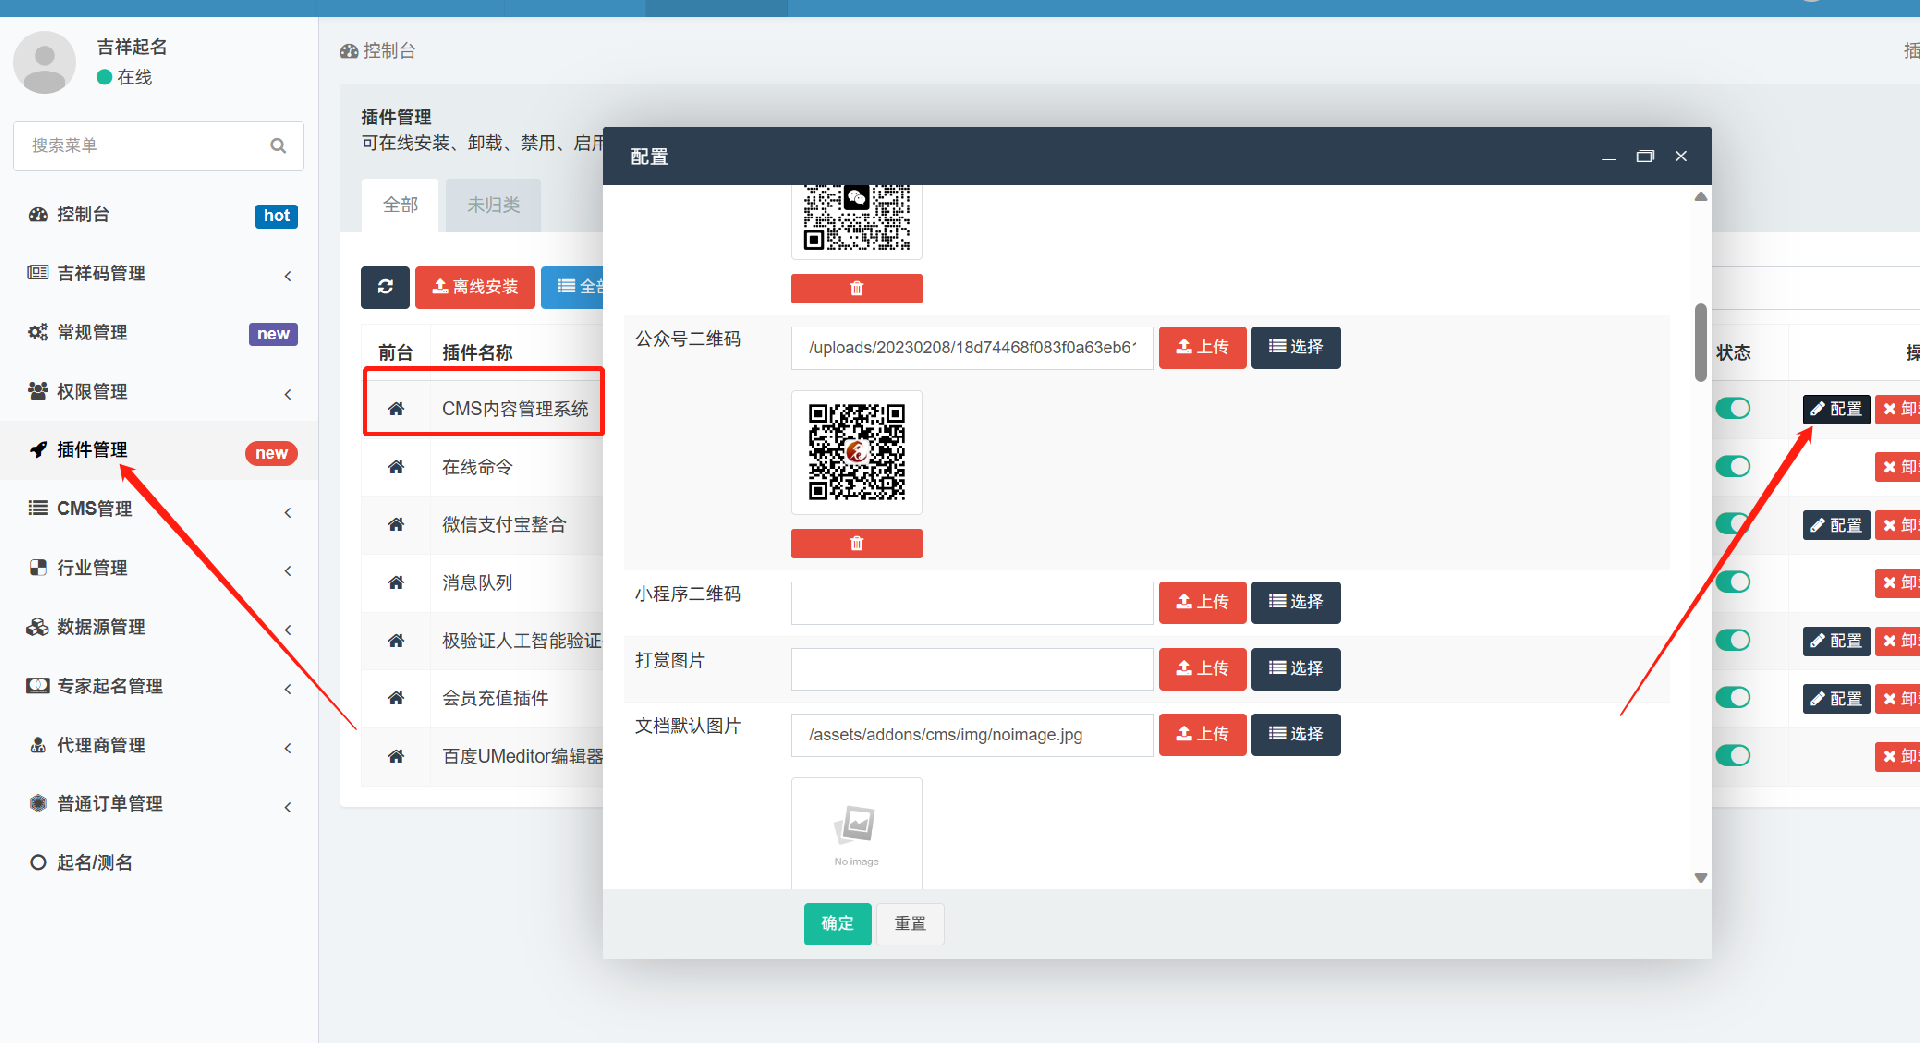
Task: Click 上传 for 公众号二维码
Action: point(1202,347)
